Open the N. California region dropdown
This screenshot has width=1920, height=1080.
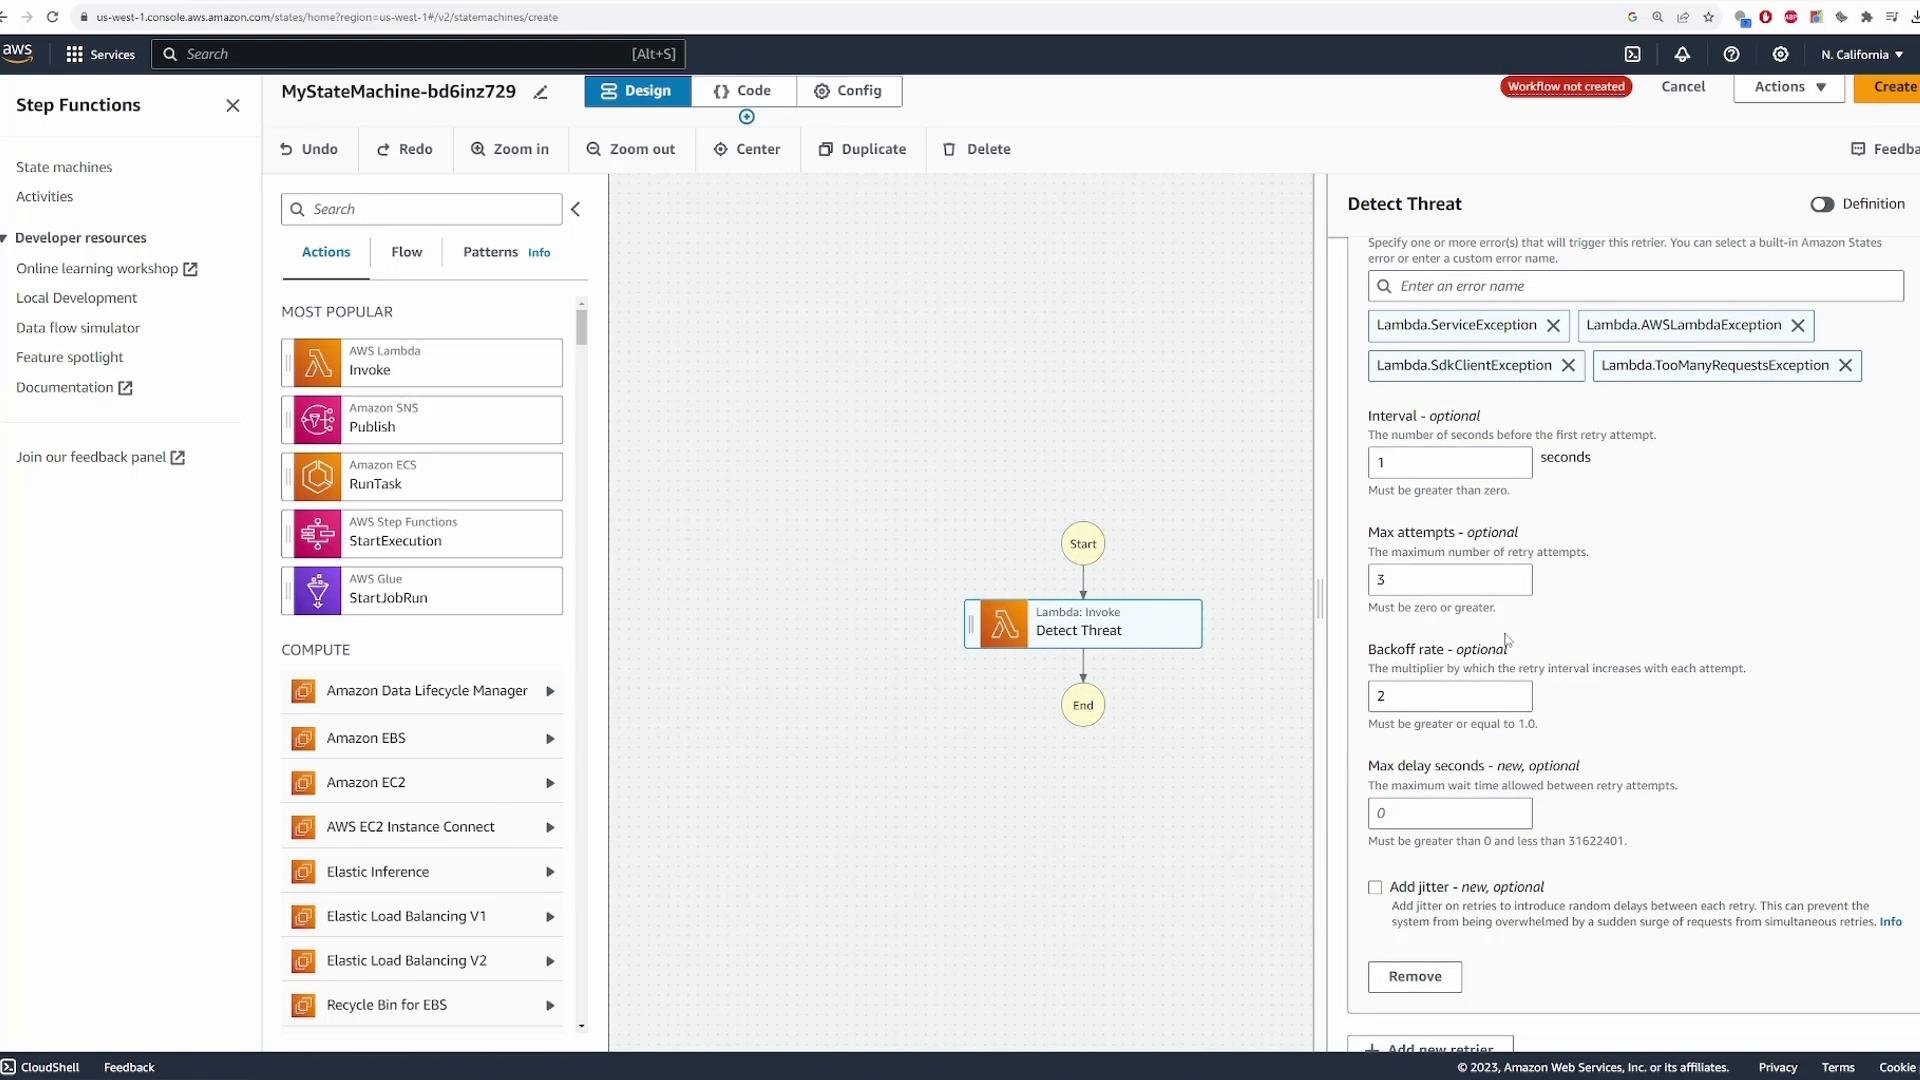pos(1862,54)
